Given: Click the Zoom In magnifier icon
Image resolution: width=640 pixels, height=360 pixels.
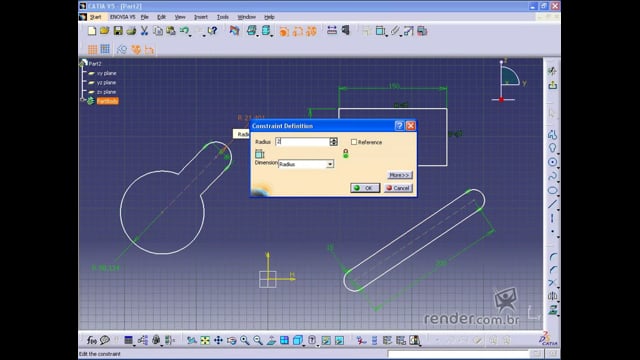Looking at the screenshot, I should (x=244, y=340).
